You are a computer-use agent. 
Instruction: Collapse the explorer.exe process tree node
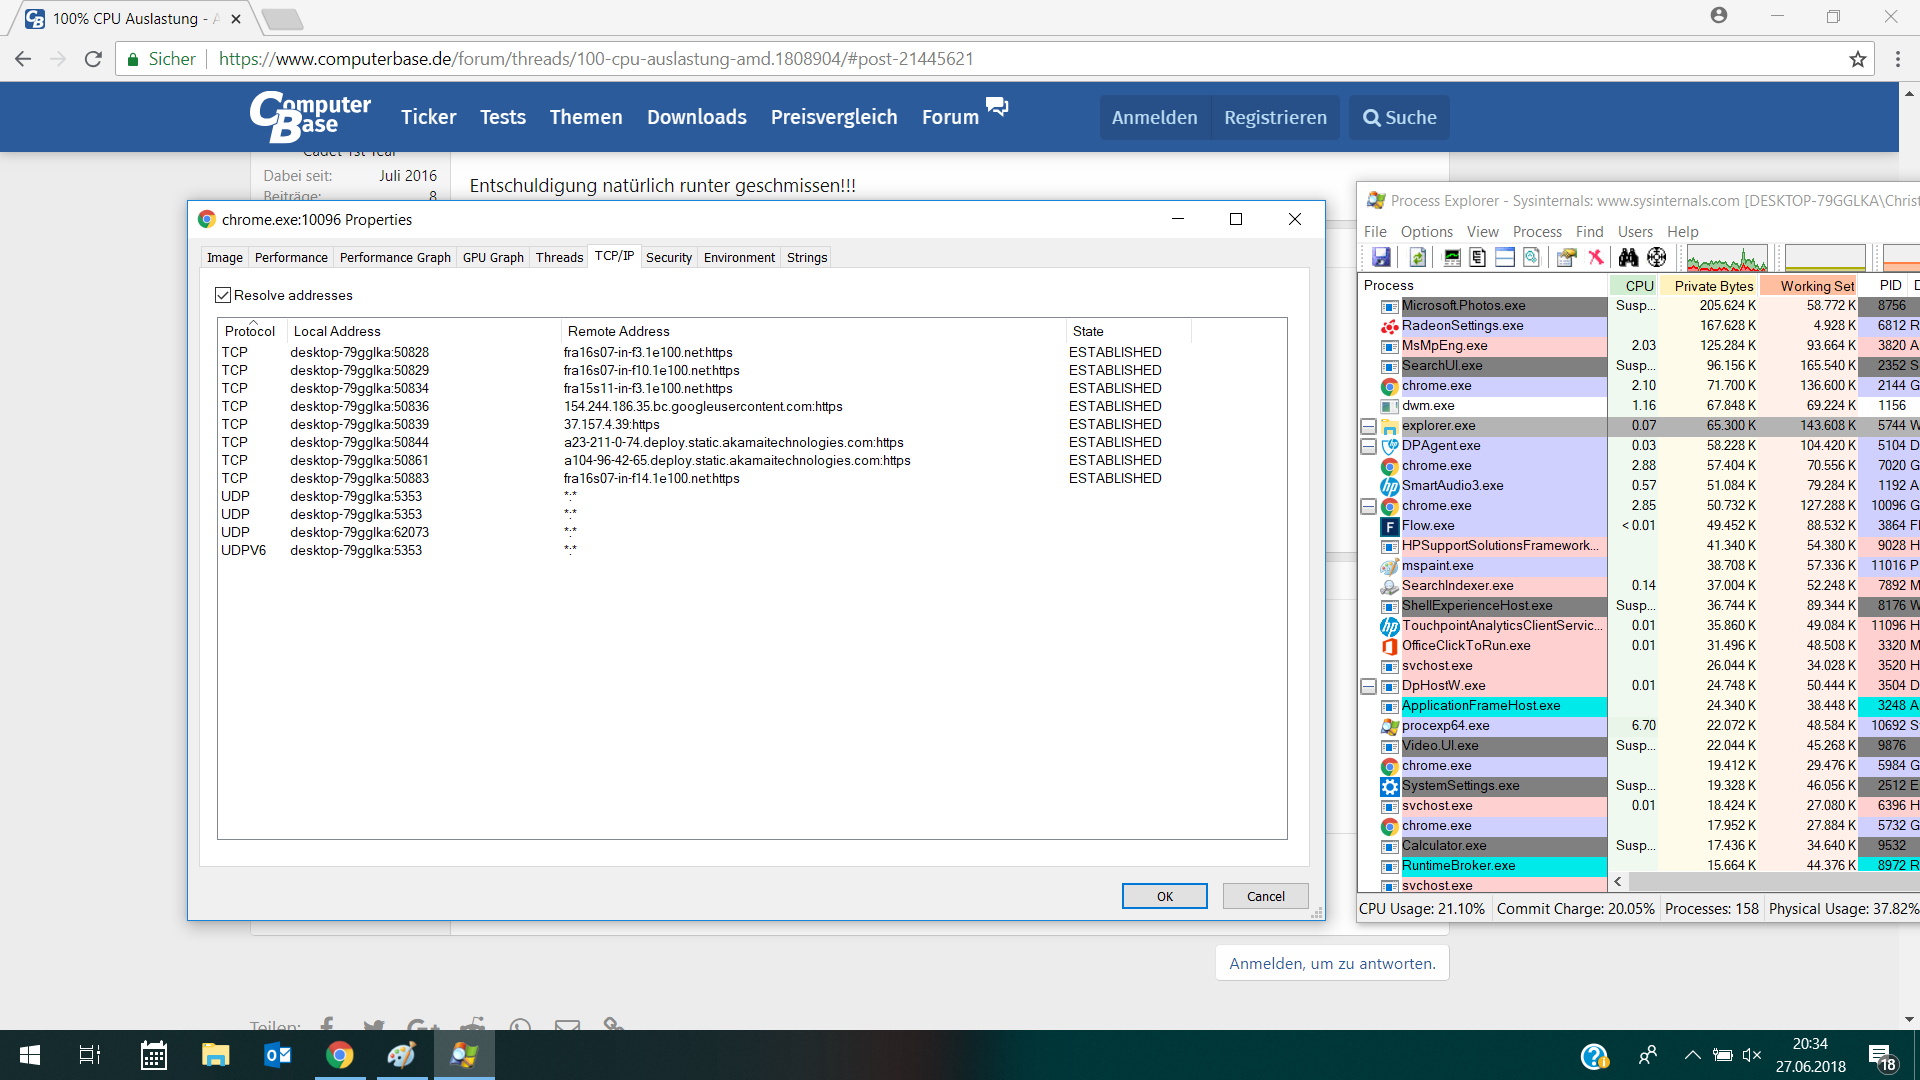click(x=1368, y=426)
